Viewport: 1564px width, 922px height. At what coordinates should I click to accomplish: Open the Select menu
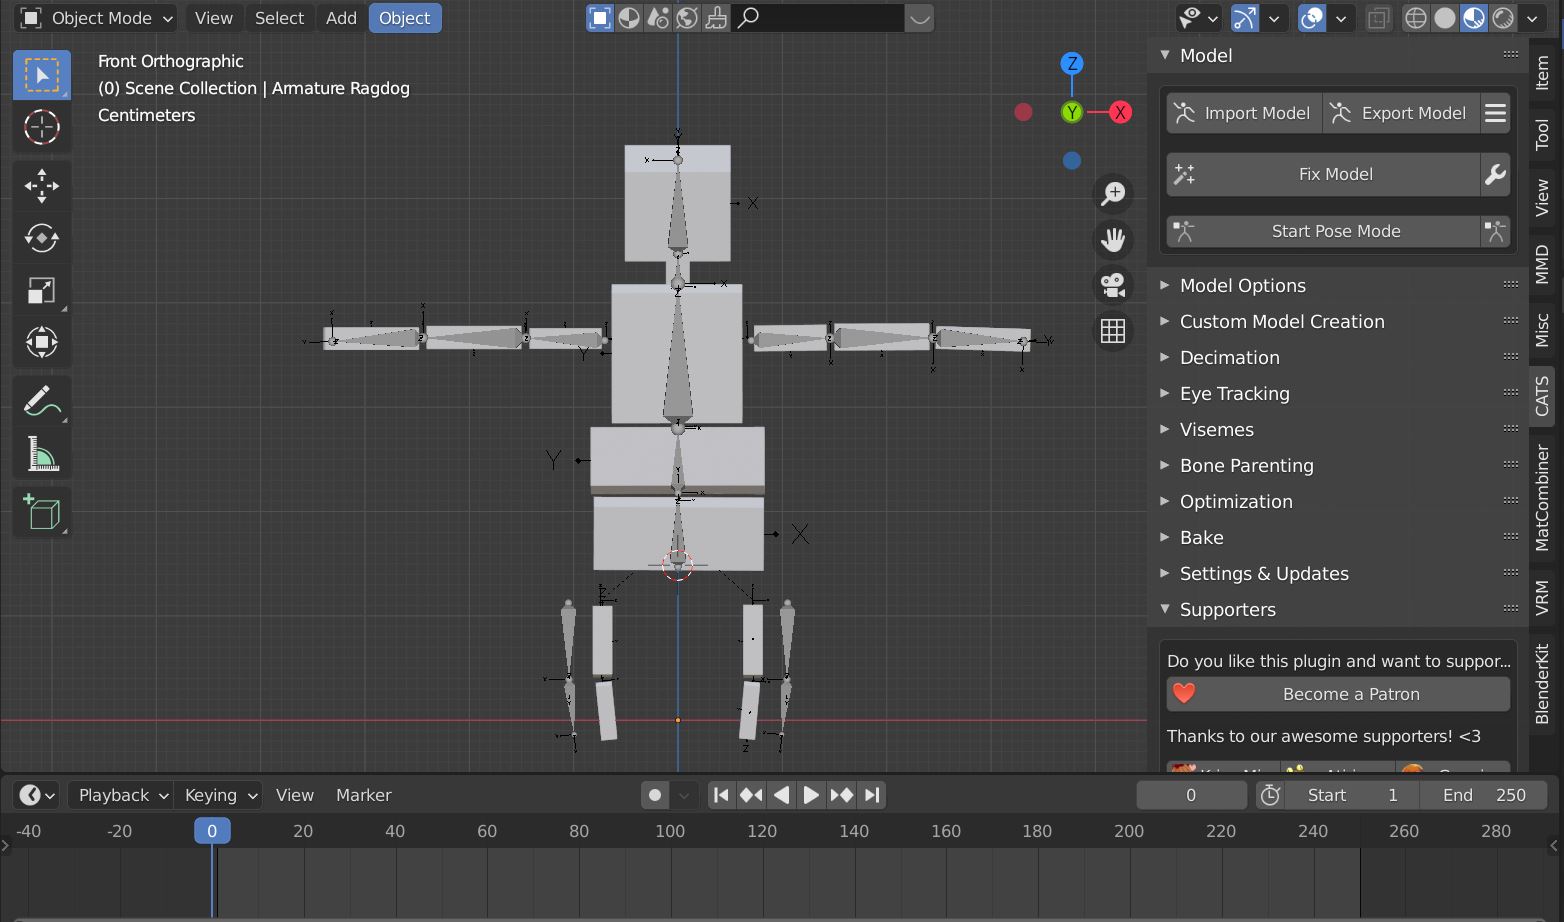[x=279, y=18]
